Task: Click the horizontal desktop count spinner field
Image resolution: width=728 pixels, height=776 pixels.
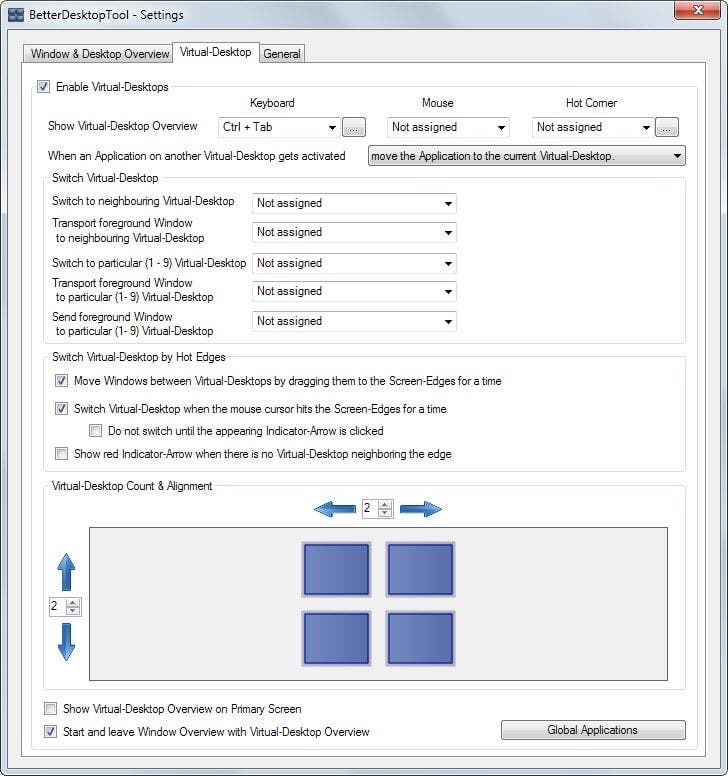Action: 378,508
